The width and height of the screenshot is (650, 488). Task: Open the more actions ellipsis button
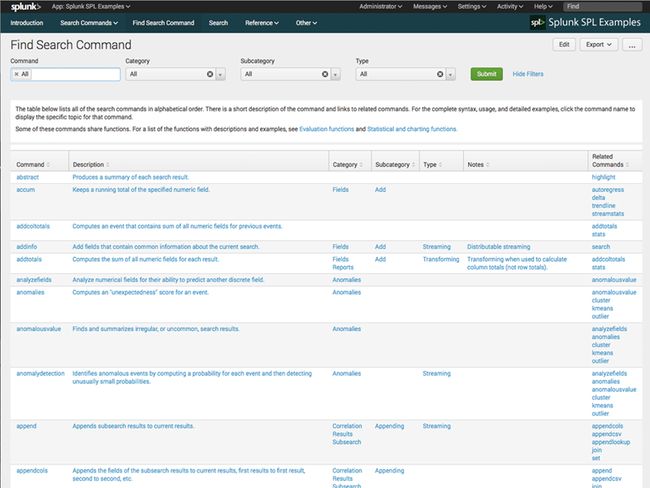pos(631,45)
